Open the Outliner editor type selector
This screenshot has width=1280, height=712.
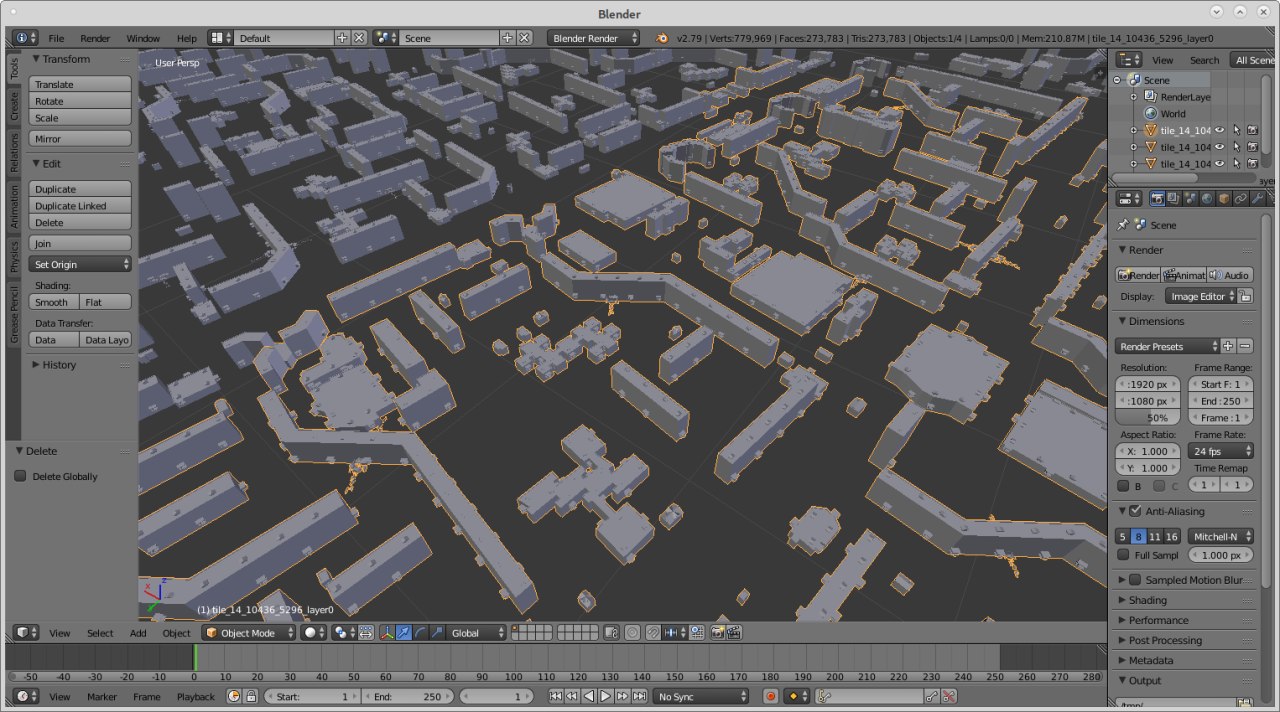tap(1129, 60)
